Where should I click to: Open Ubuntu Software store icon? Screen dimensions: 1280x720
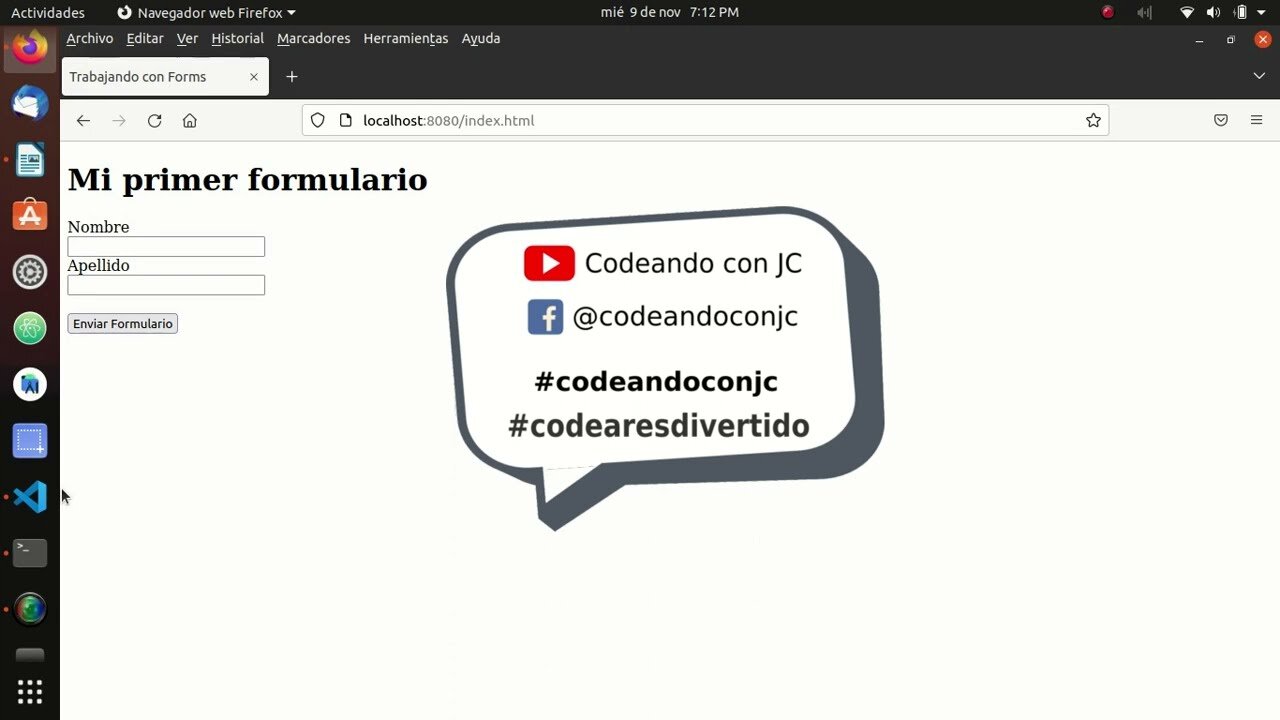30,215
